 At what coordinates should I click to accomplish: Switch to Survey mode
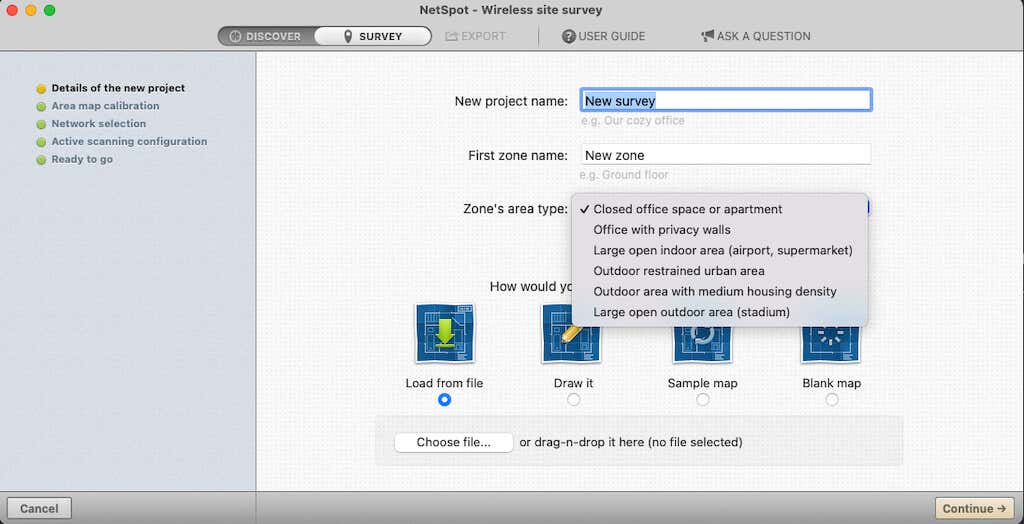pos(373,37)
